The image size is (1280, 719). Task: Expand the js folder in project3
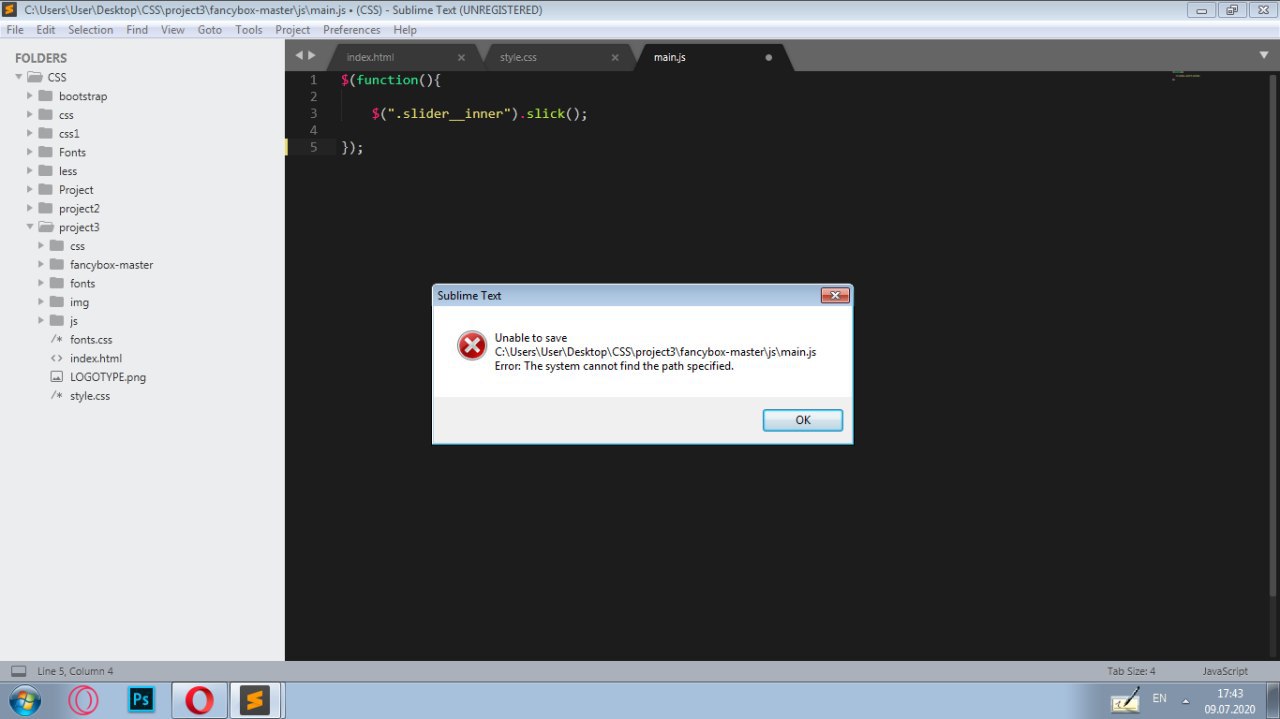[41, 321]
